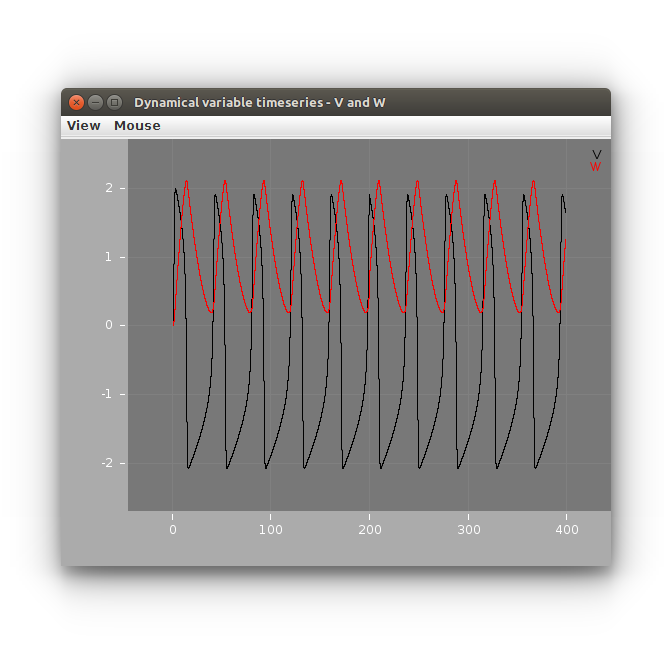Click the first black V curve trough
Viewport: 664px width, 663px height.
(x=188, y=468)
